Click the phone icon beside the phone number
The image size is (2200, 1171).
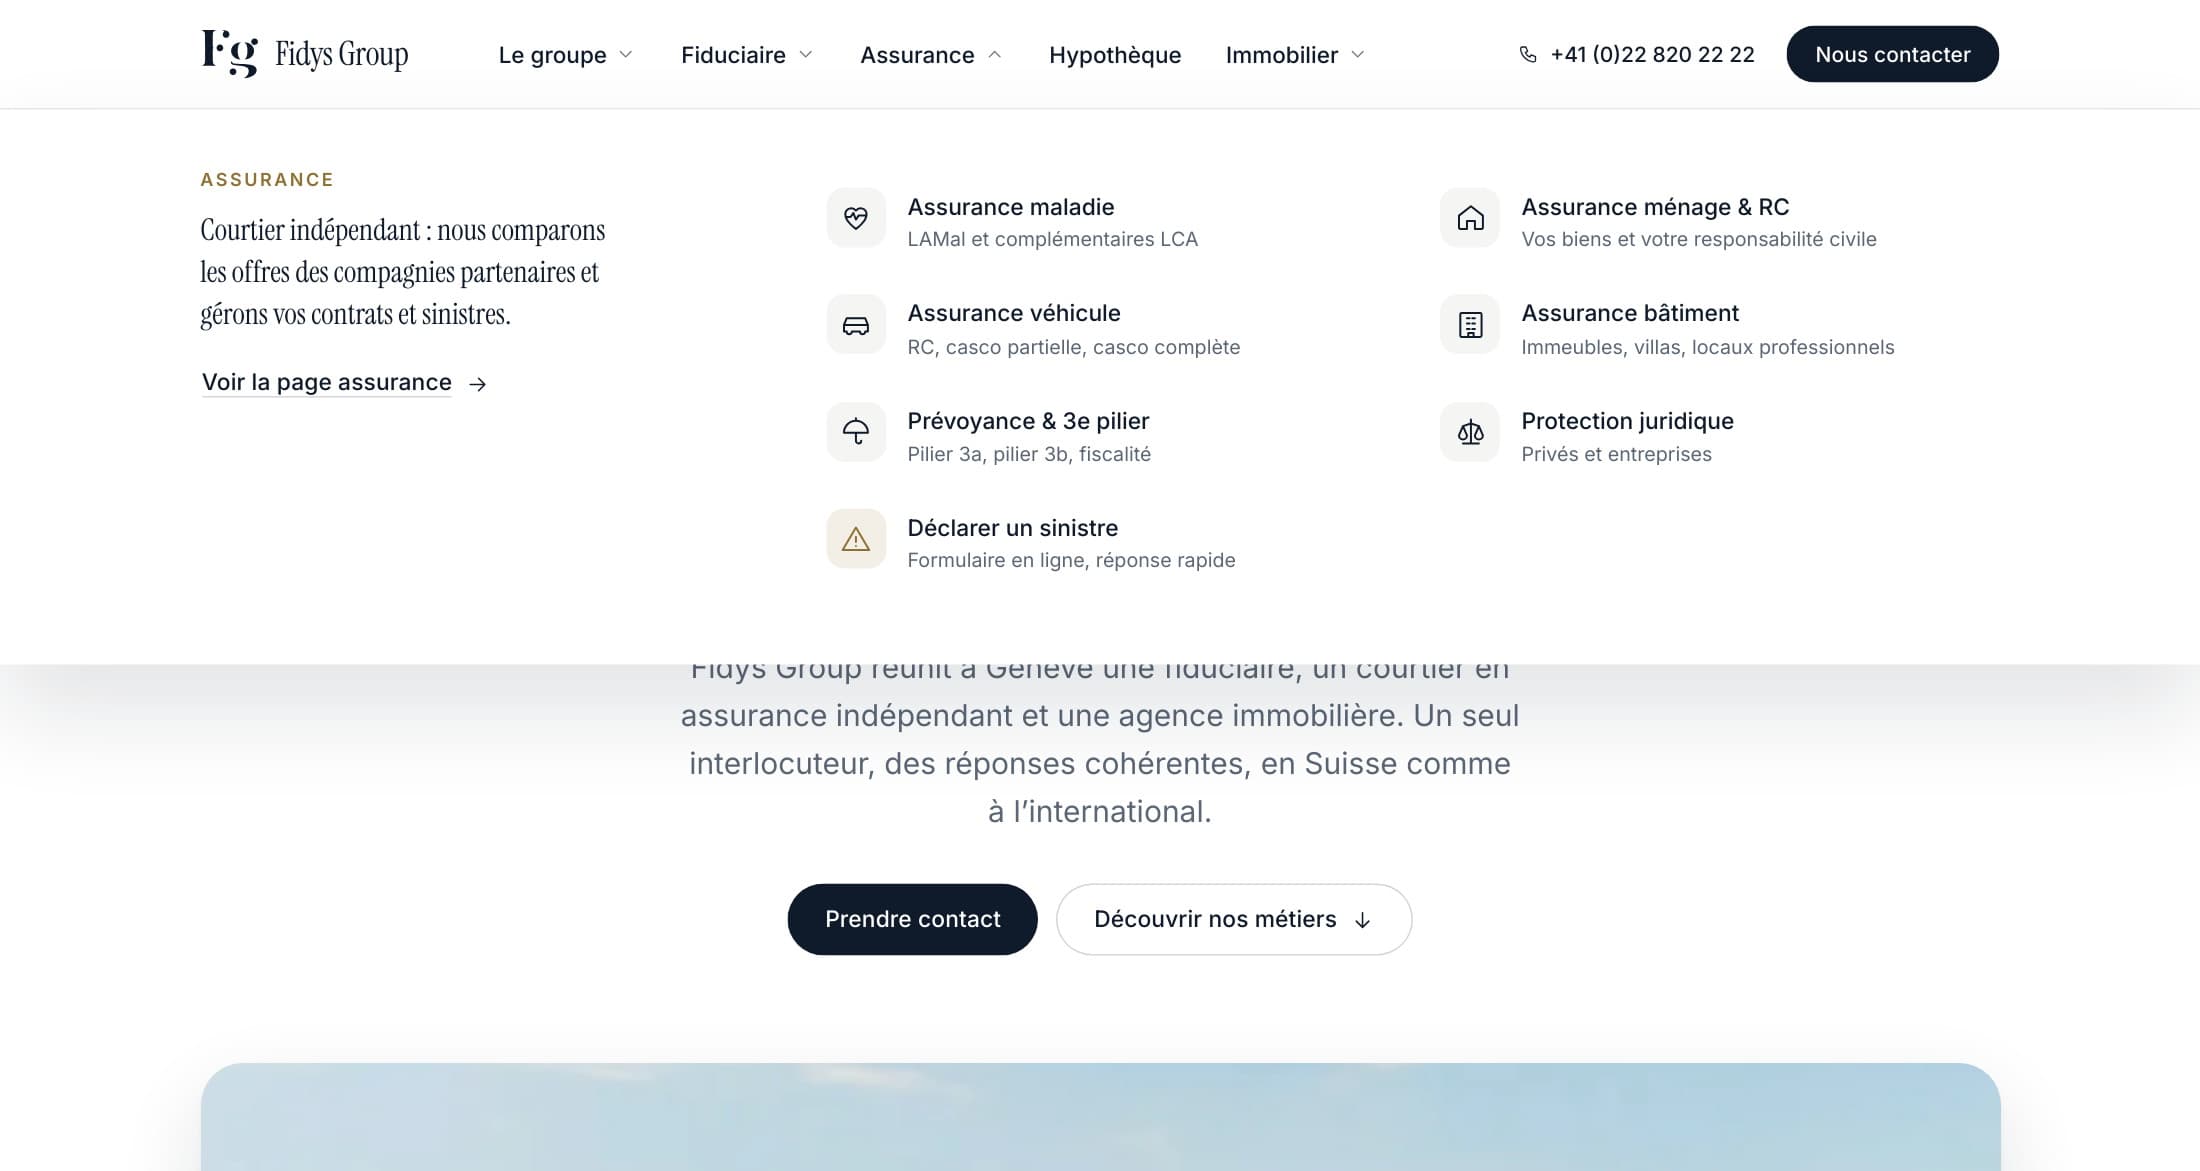tap(1528, 55)
